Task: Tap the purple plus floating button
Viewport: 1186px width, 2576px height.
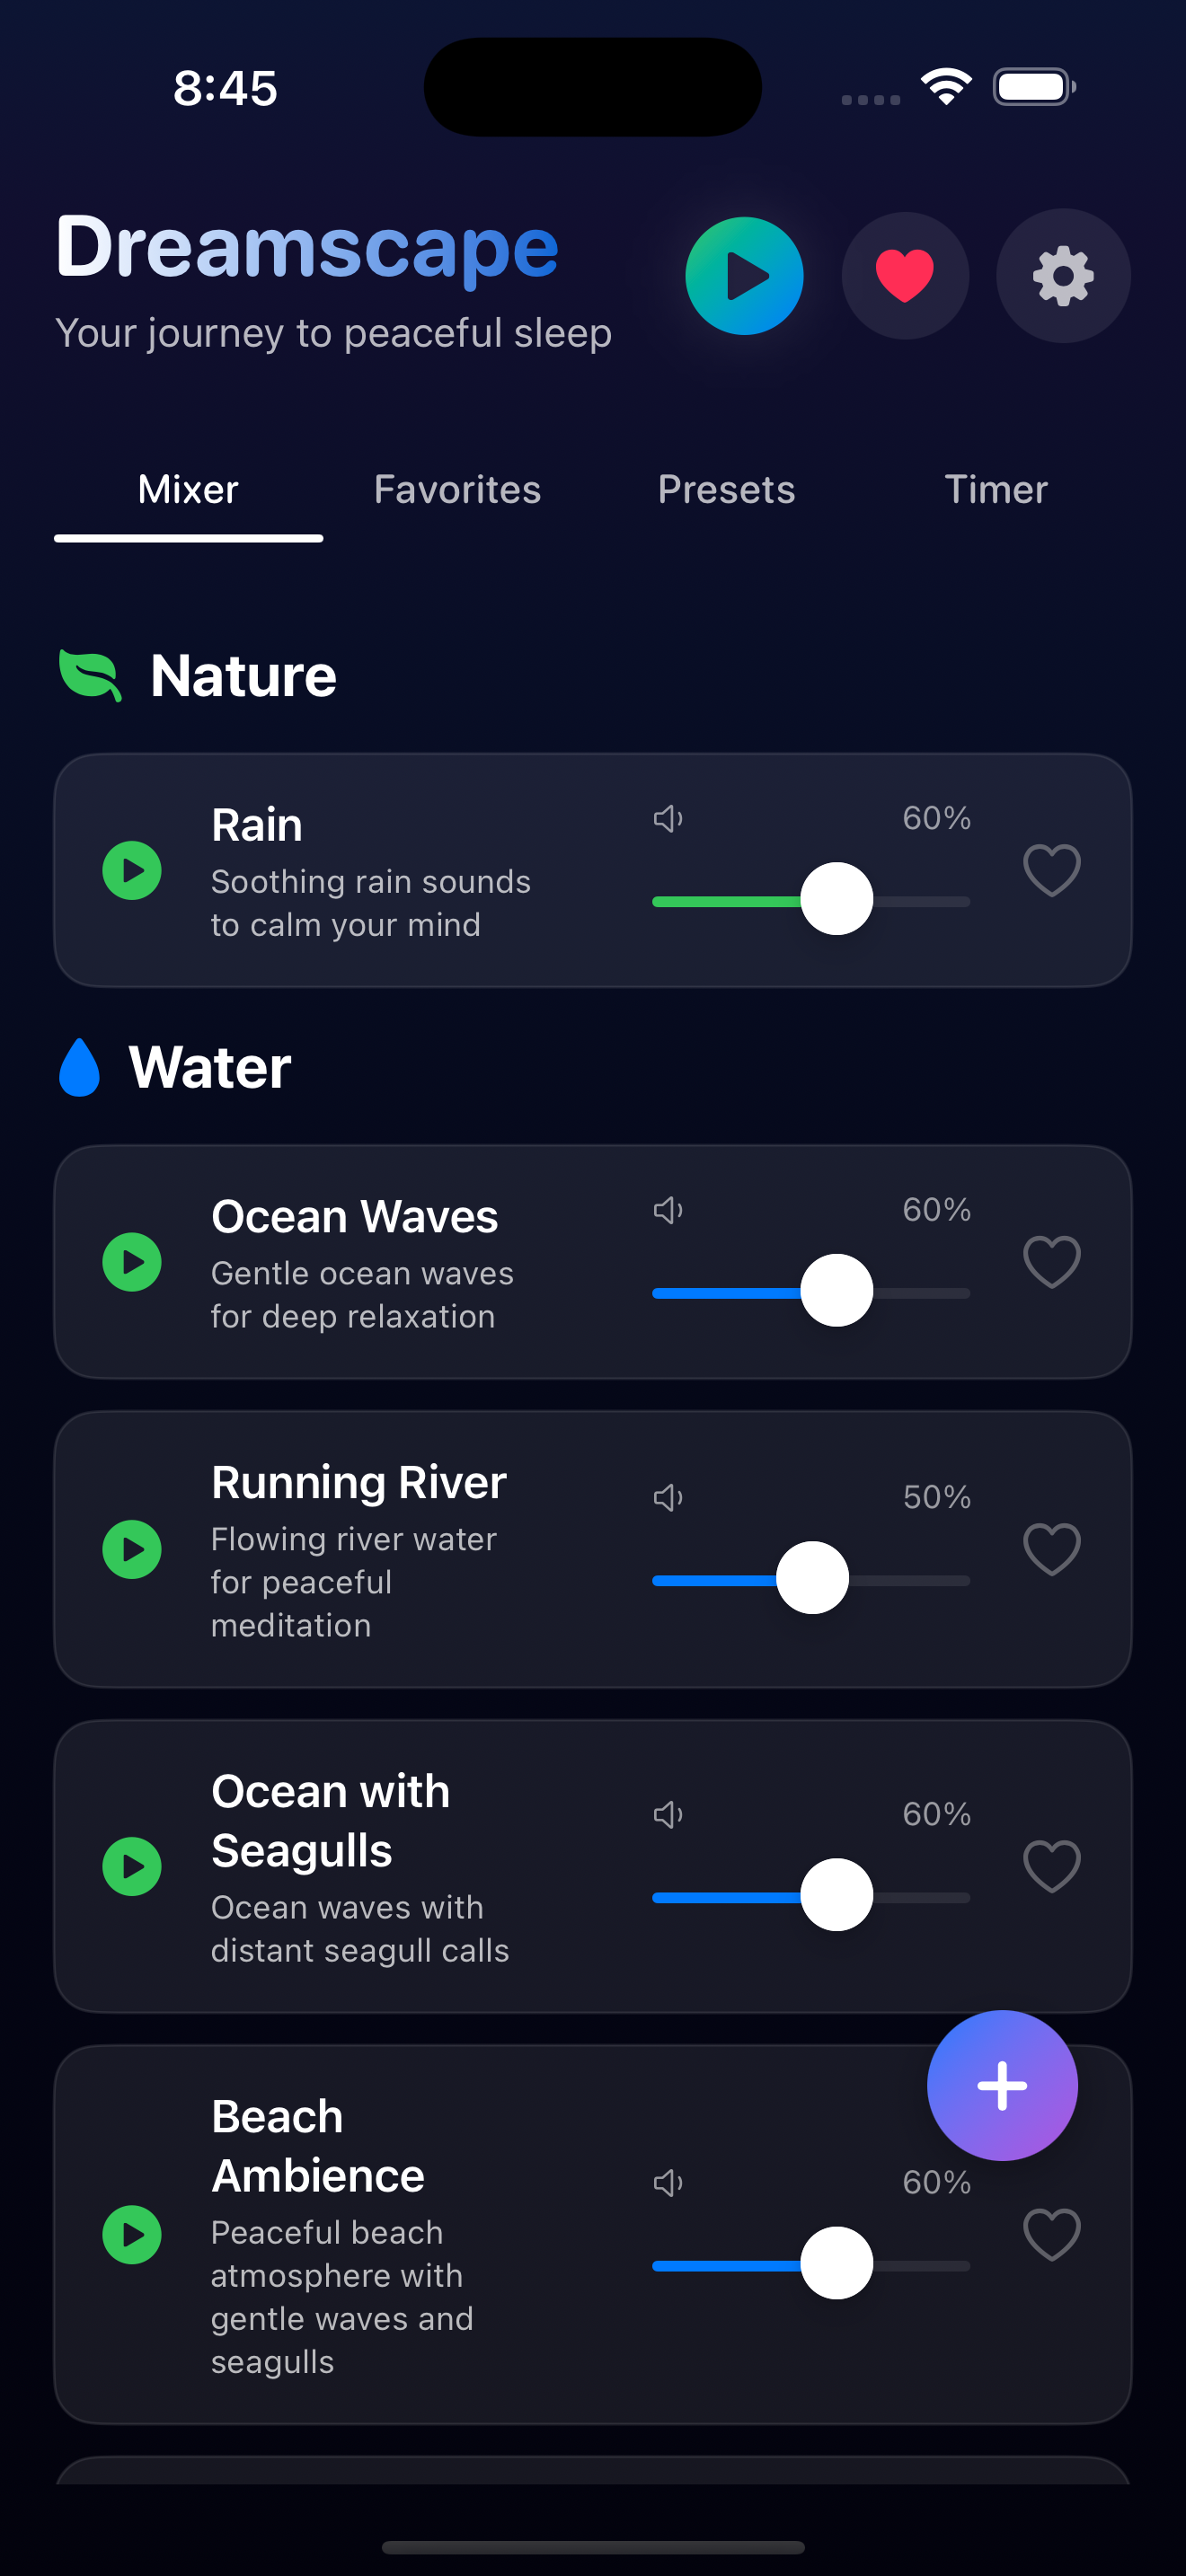Action: pyautogui.click(x=1002, y=2086)
